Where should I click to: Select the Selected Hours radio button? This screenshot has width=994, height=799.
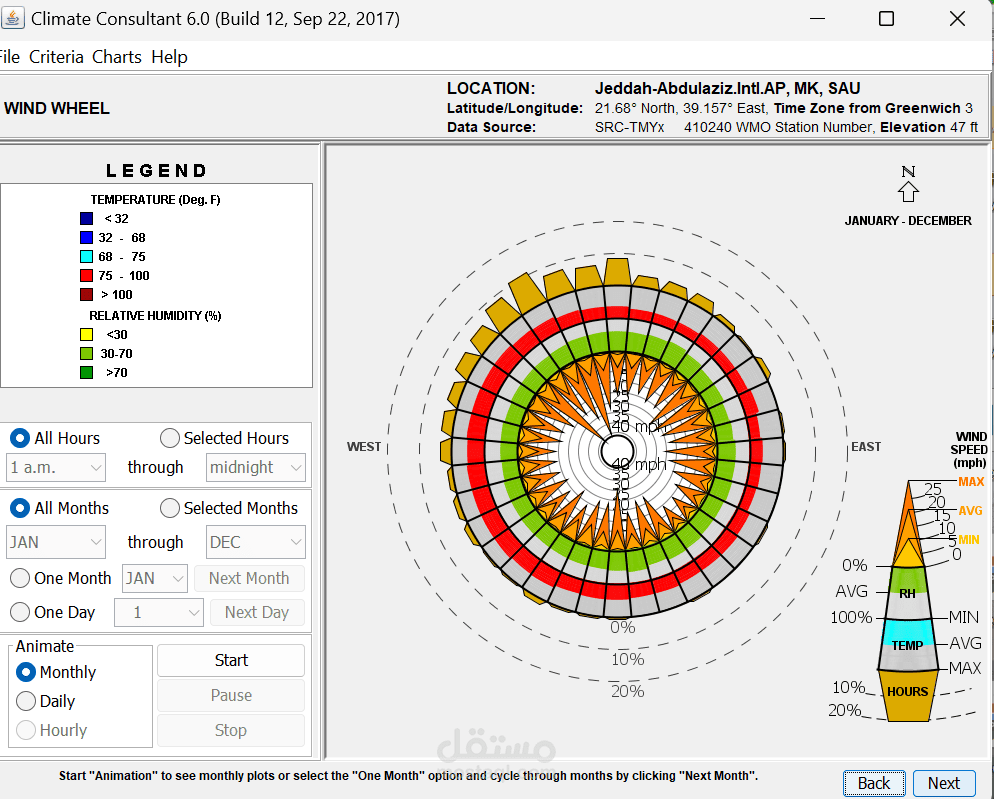point(169,438)
